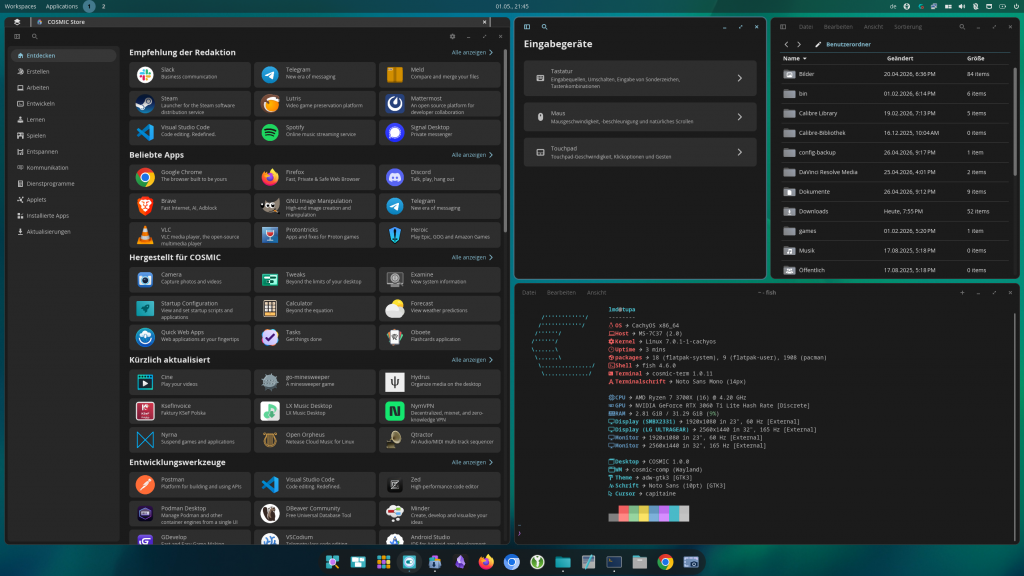Open the Tweaks app card
Image resolution: width=1024 pixels, height=576 pixels.
click(314, 279)
